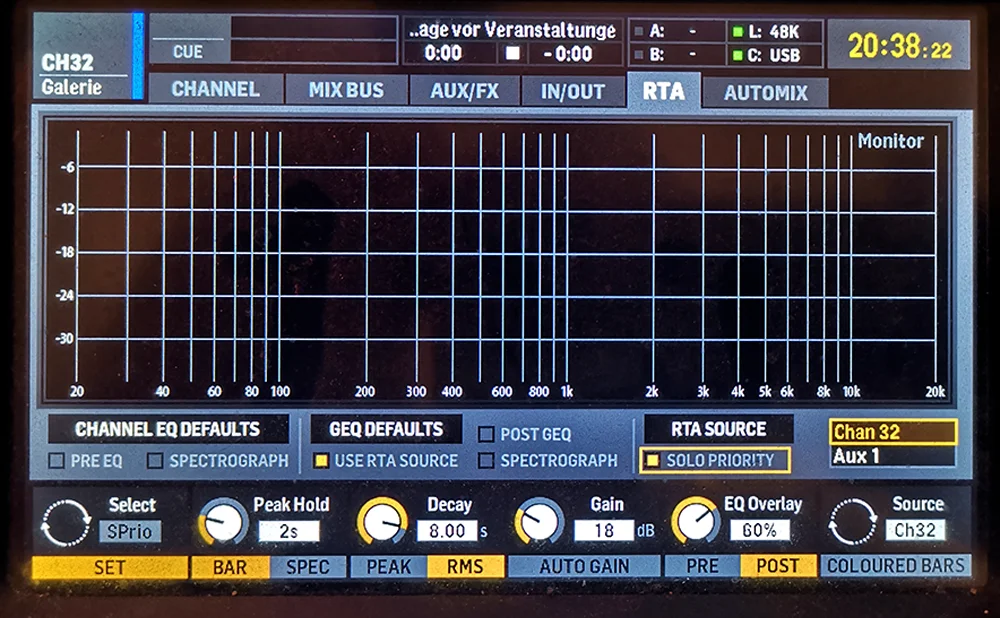Viewport: 1000px width, 618px height.
Task: Switch to the AUTOMIX tab
Action: [767, 91]
